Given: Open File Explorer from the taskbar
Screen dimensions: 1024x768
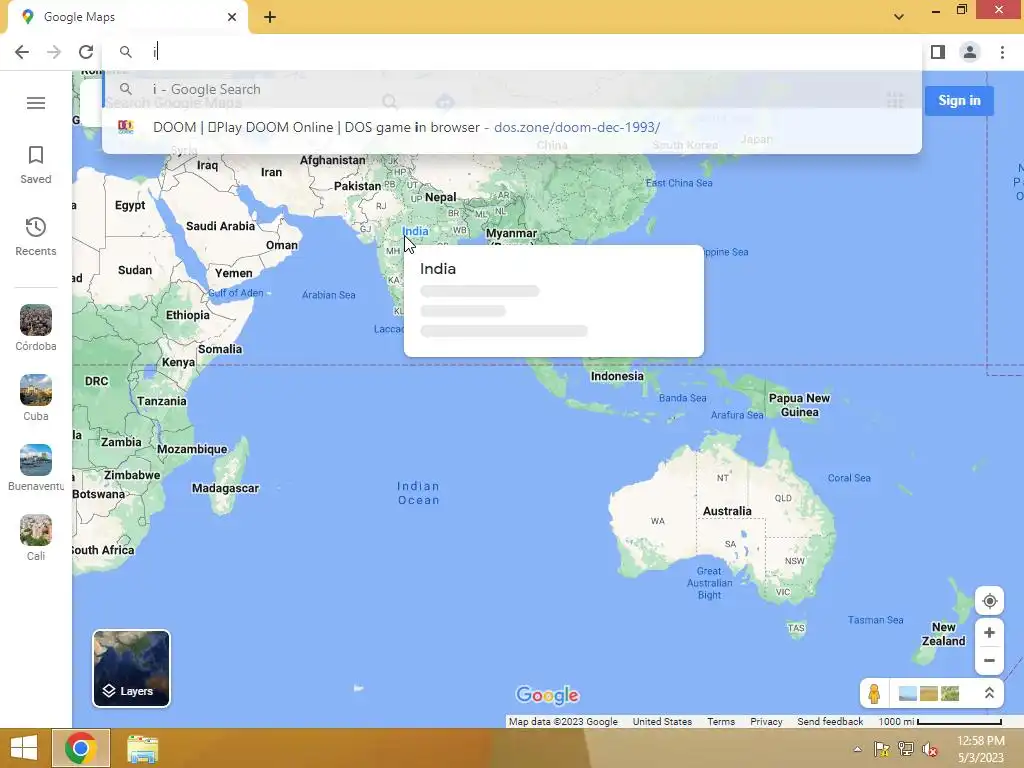Looking at the screenshot, I should tap(142, 748).
